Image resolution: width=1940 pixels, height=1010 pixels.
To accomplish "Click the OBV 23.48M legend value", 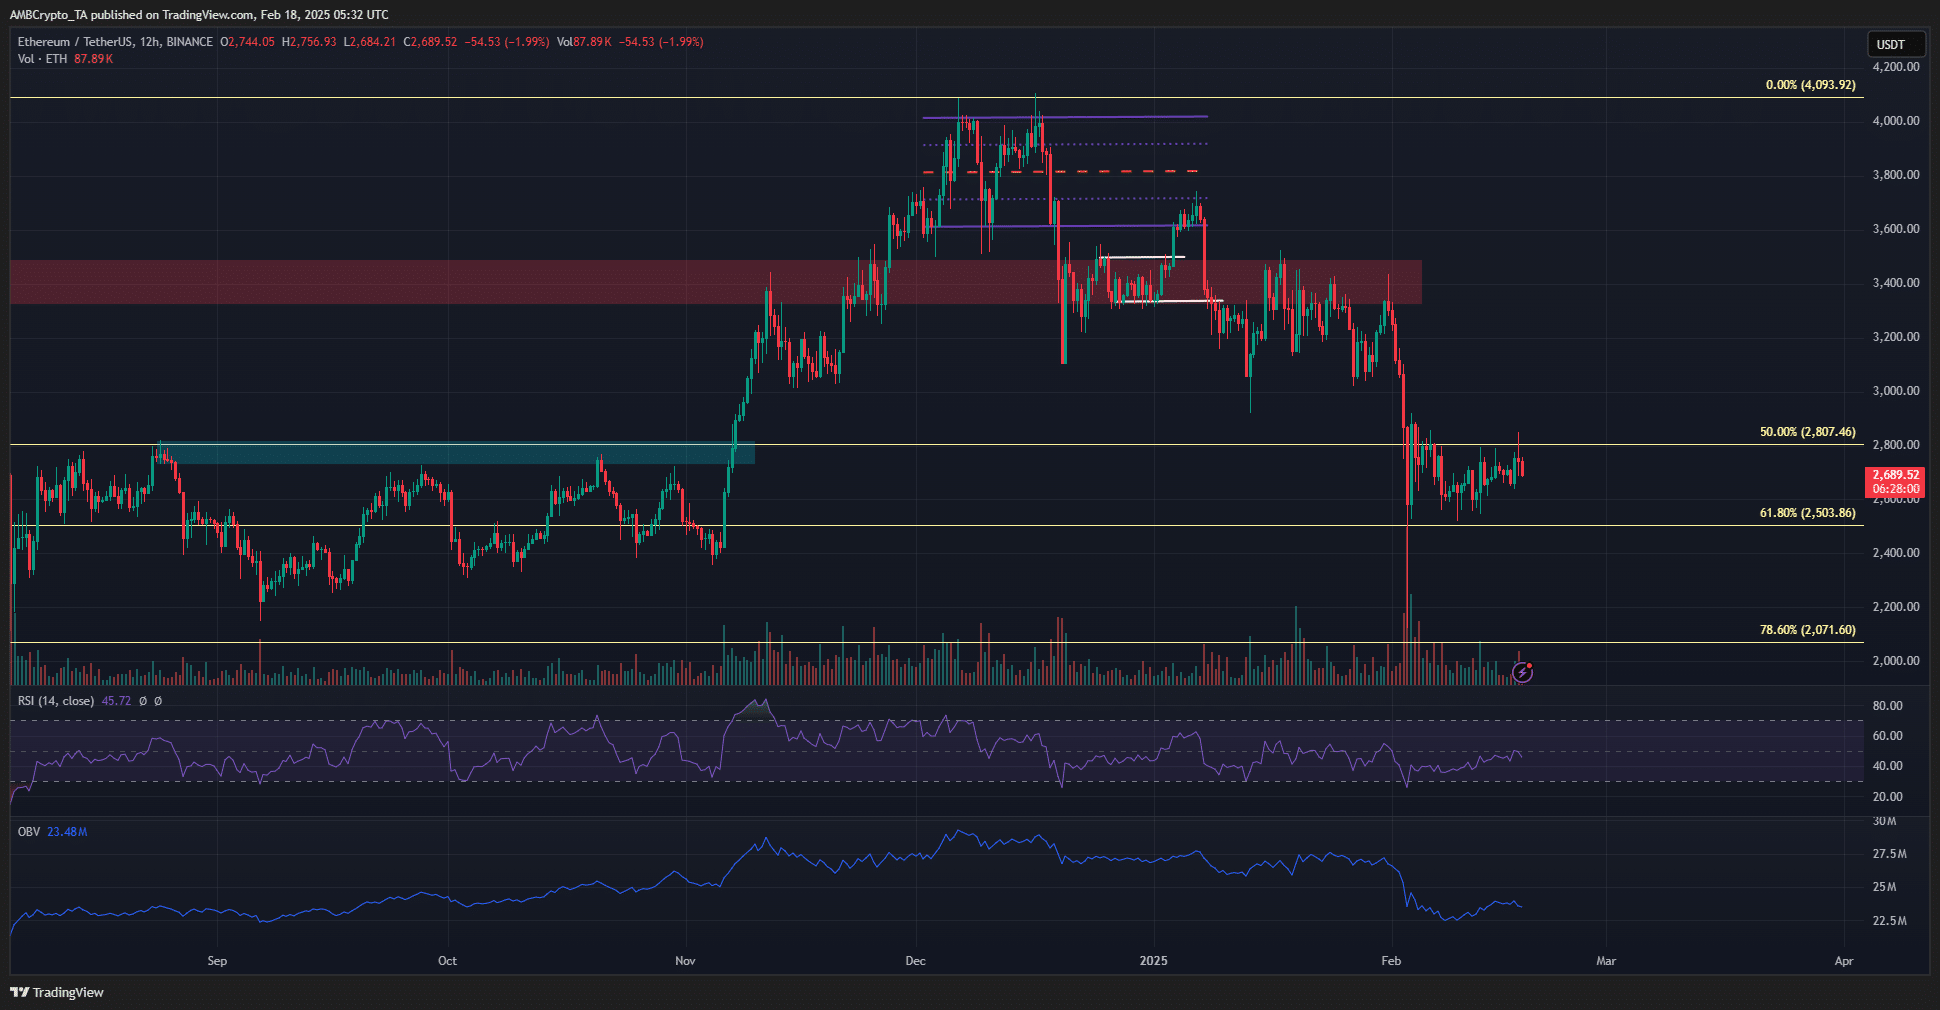I will tap(70, 831).
